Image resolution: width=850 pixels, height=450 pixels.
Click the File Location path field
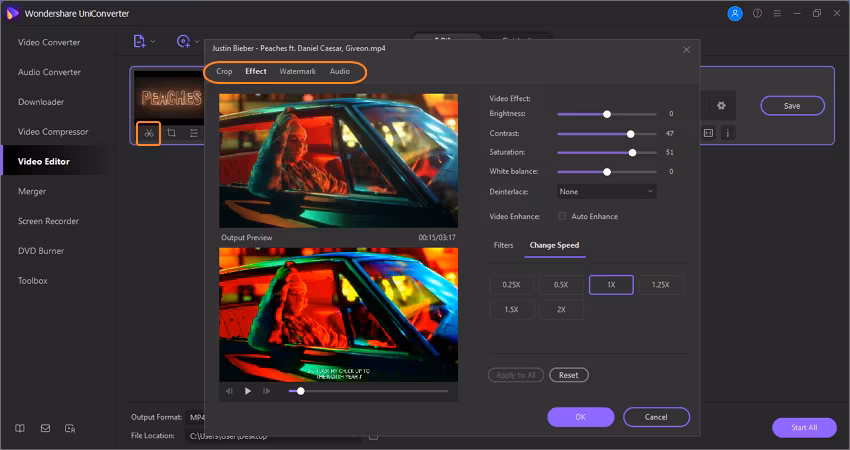point(274,435)
